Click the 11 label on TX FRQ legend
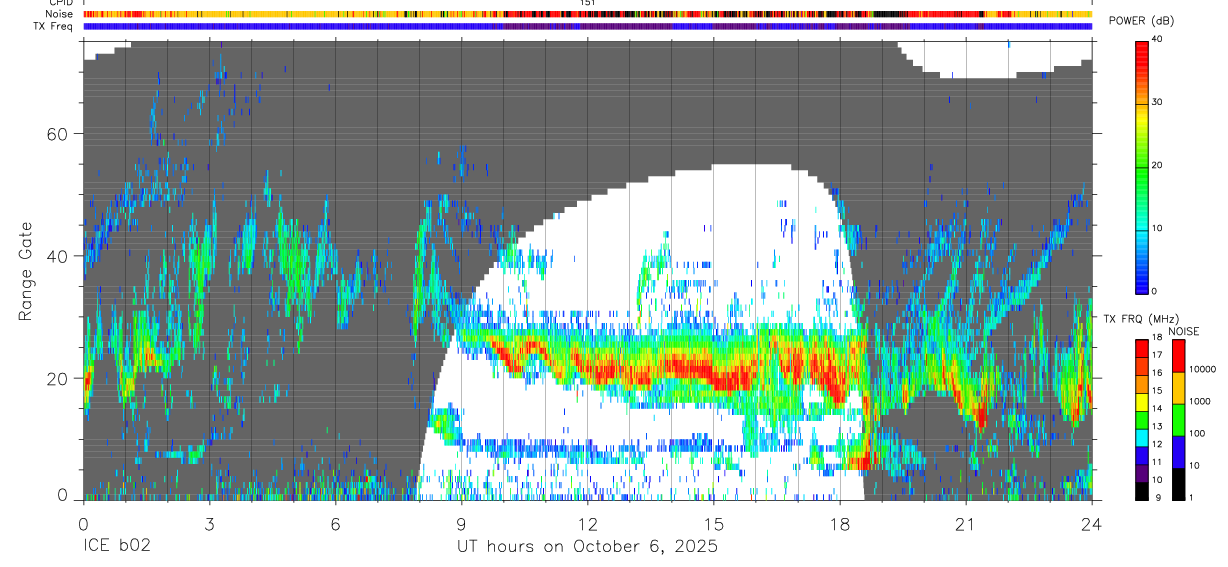Screen dimensions: 1228x567 click(1156, 462)
